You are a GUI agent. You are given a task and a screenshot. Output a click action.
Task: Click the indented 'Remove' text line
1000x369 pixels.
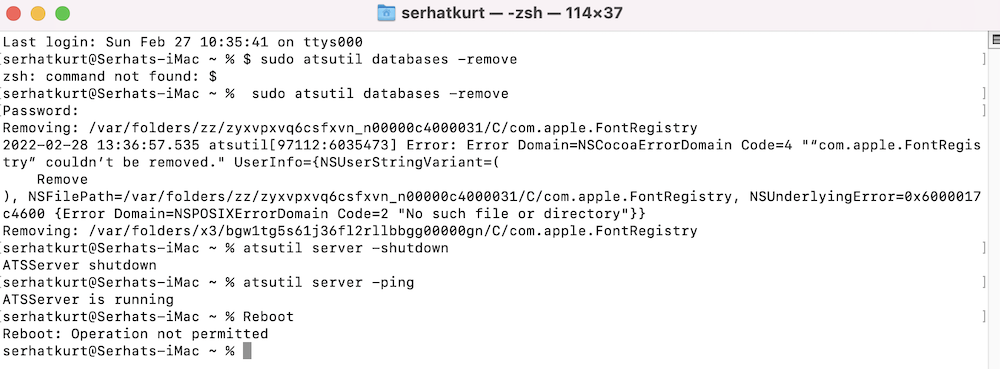click(62, 180)
